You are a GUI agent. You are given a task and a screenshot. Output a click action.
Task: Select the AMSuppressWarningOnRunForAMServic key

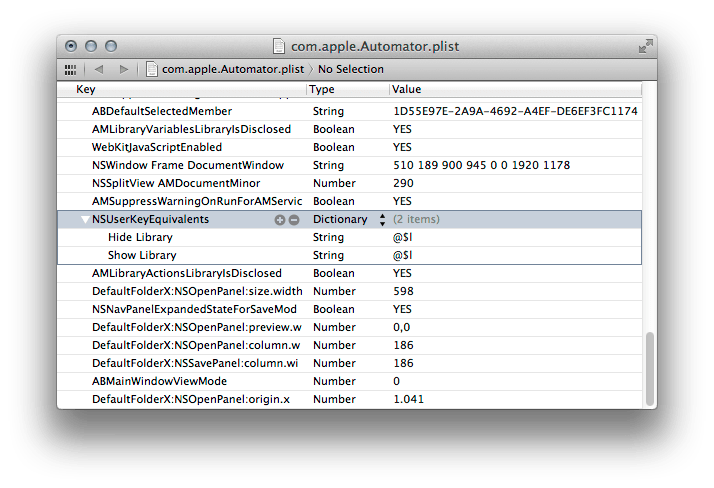[x=197, y=201]
